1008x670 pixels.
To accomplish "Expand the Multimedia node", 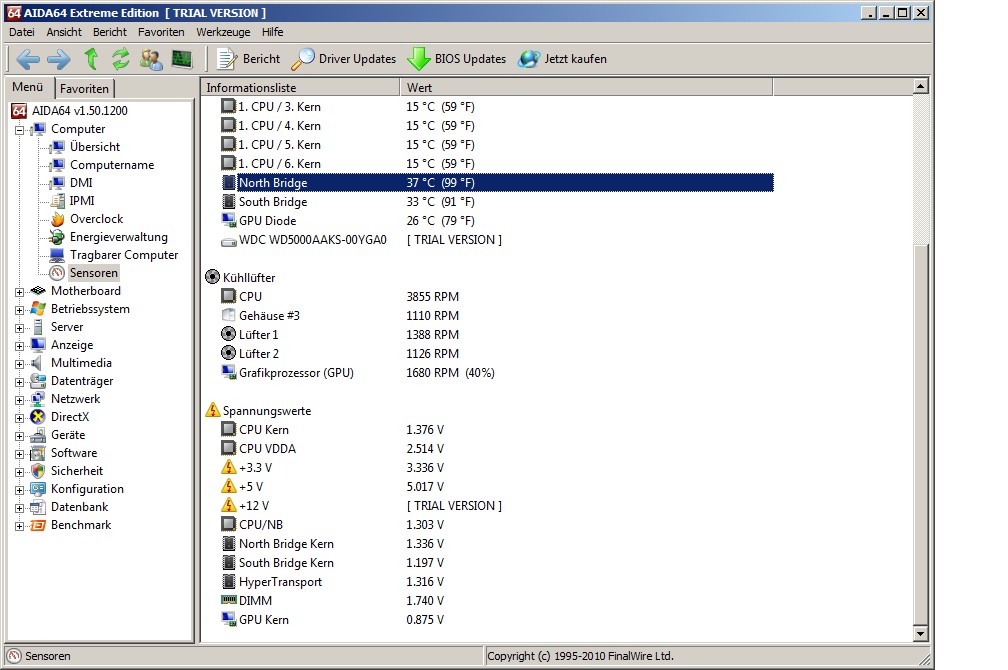I will pos(19,364).
